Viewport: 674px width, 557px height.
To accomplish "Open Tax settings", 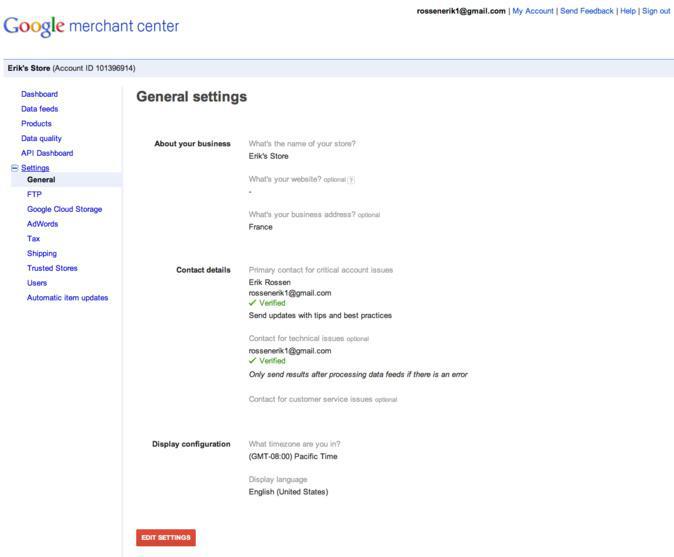I will [x=33, y=239].
